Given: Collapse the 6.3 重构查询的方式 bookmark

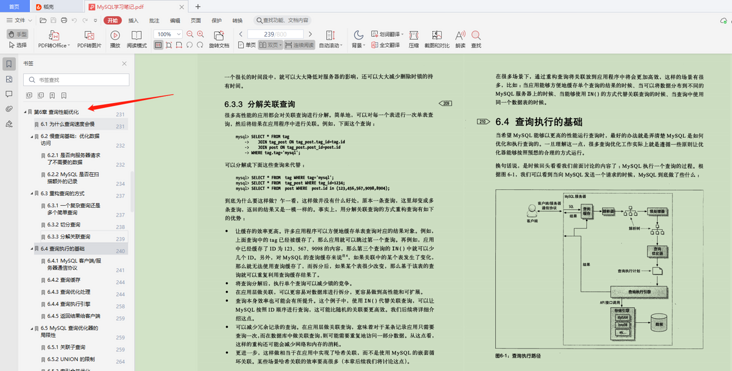Looking at the screenshot, I should (x=32, y=193).
